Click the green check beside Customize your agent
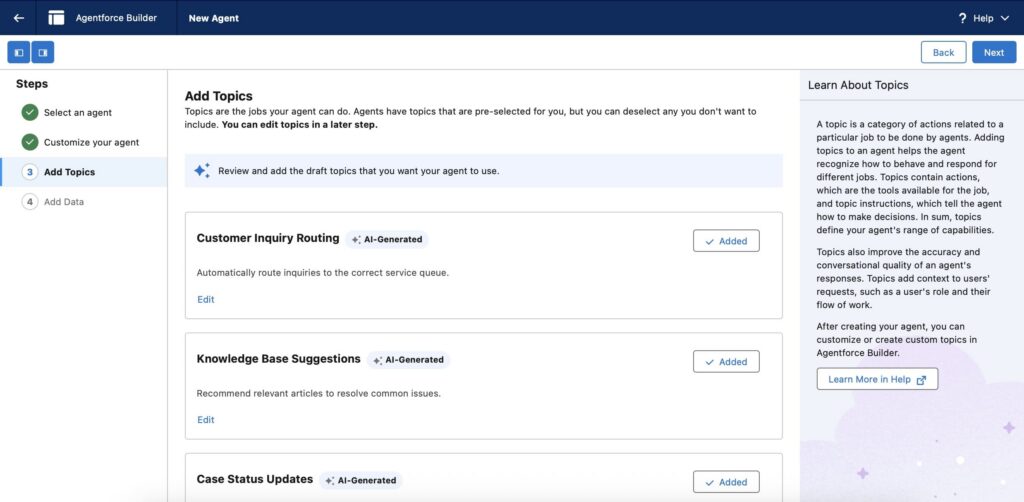This screenshot has width=1024, height=502. coord(29,142)
